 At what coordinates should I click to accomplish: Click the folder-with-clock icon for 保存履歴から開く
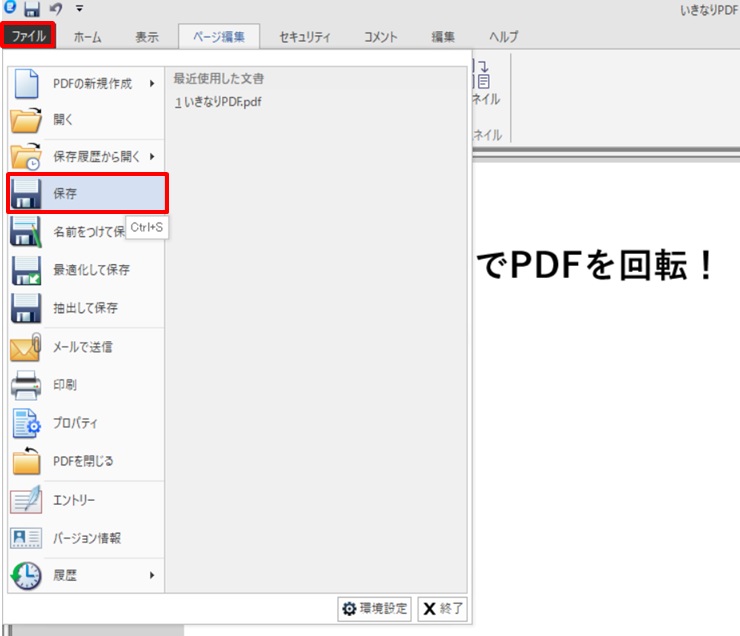(x=26, y=156)
